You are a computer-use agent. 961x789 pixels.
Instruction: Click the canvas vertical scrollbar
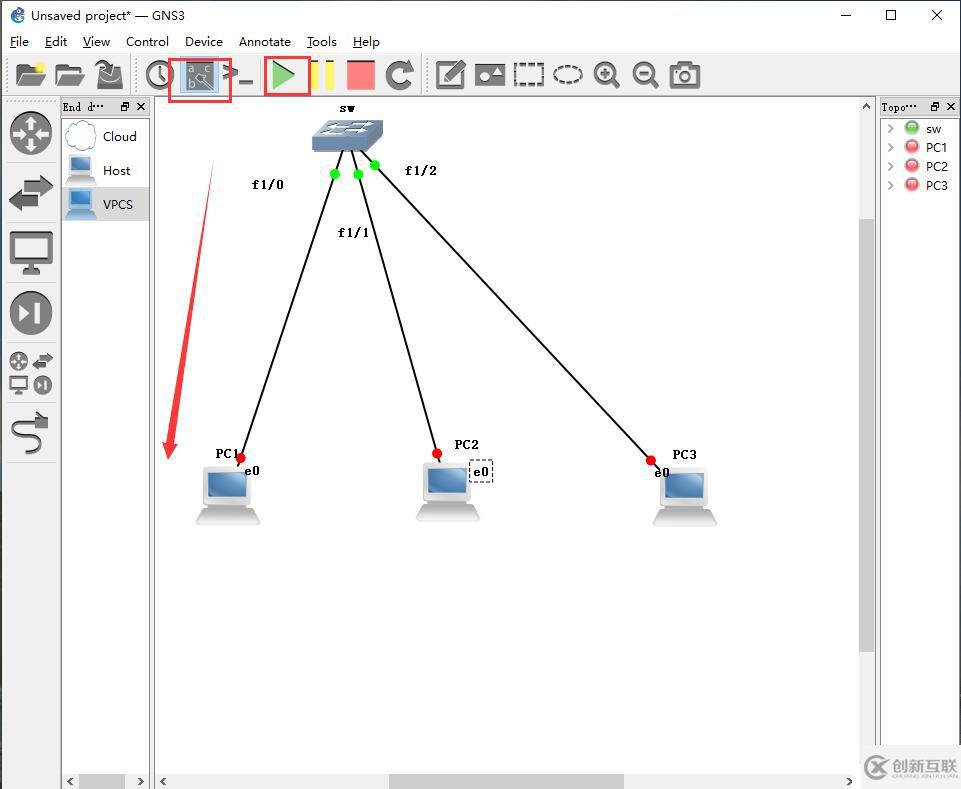point(866,435)
